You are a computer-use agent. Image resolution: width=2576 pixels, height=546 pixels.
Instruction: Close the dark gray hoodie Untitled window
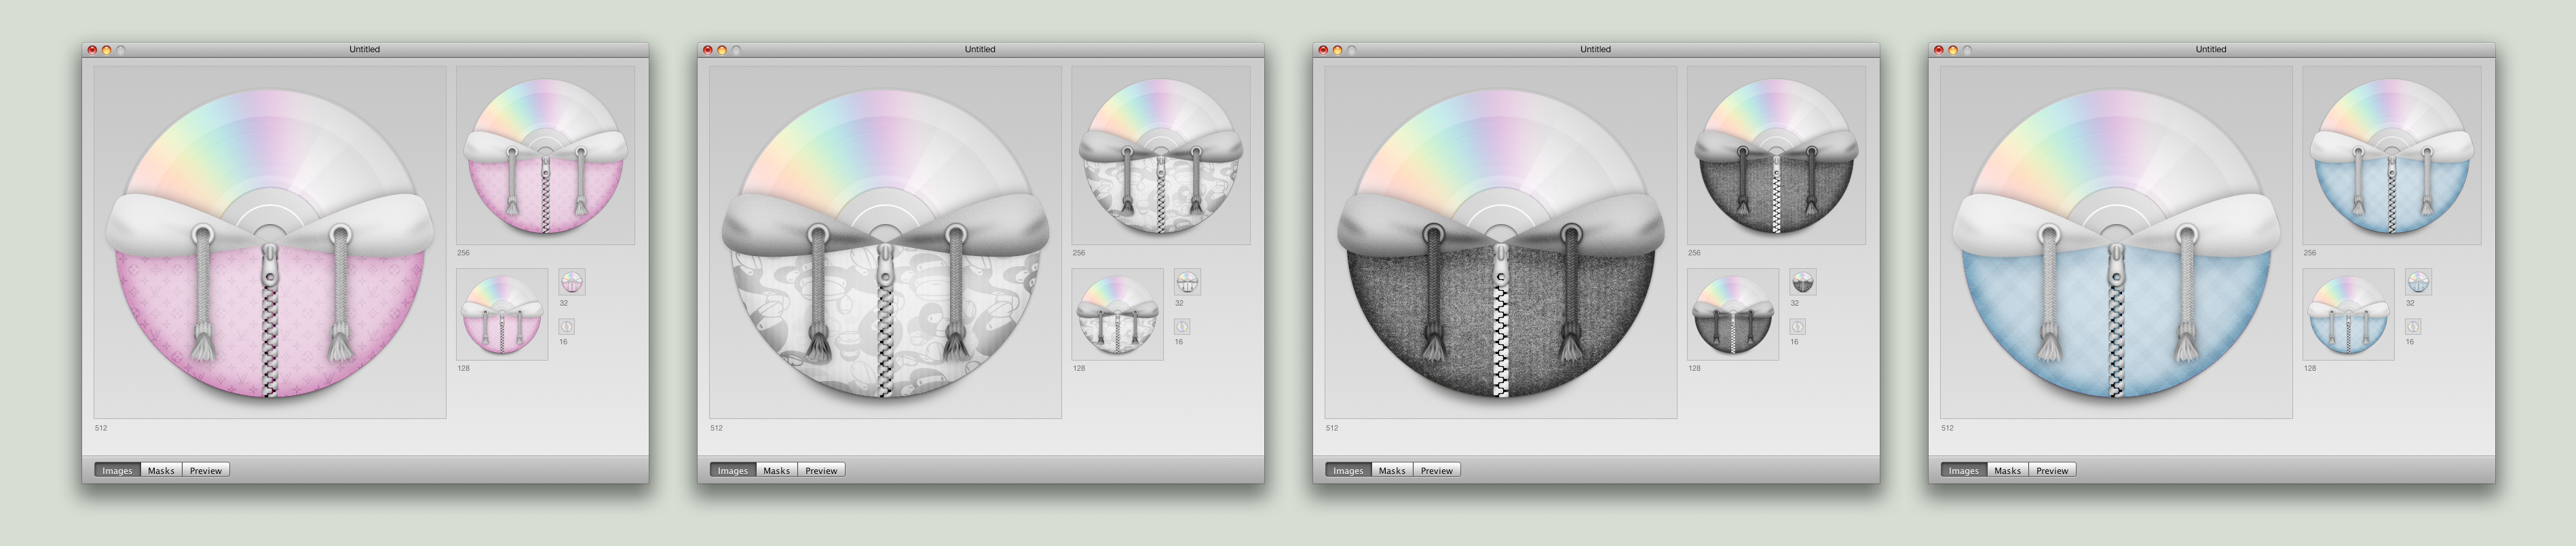tap(1323, 49)
